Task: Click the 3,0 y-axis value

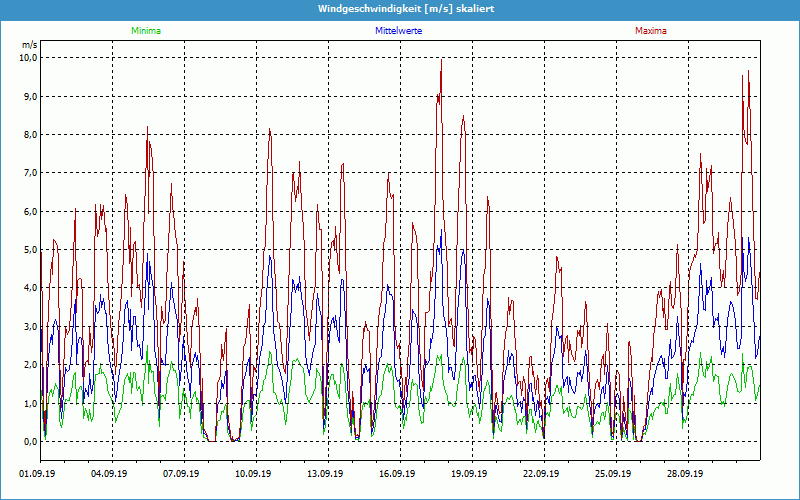Action: point(31,327)
